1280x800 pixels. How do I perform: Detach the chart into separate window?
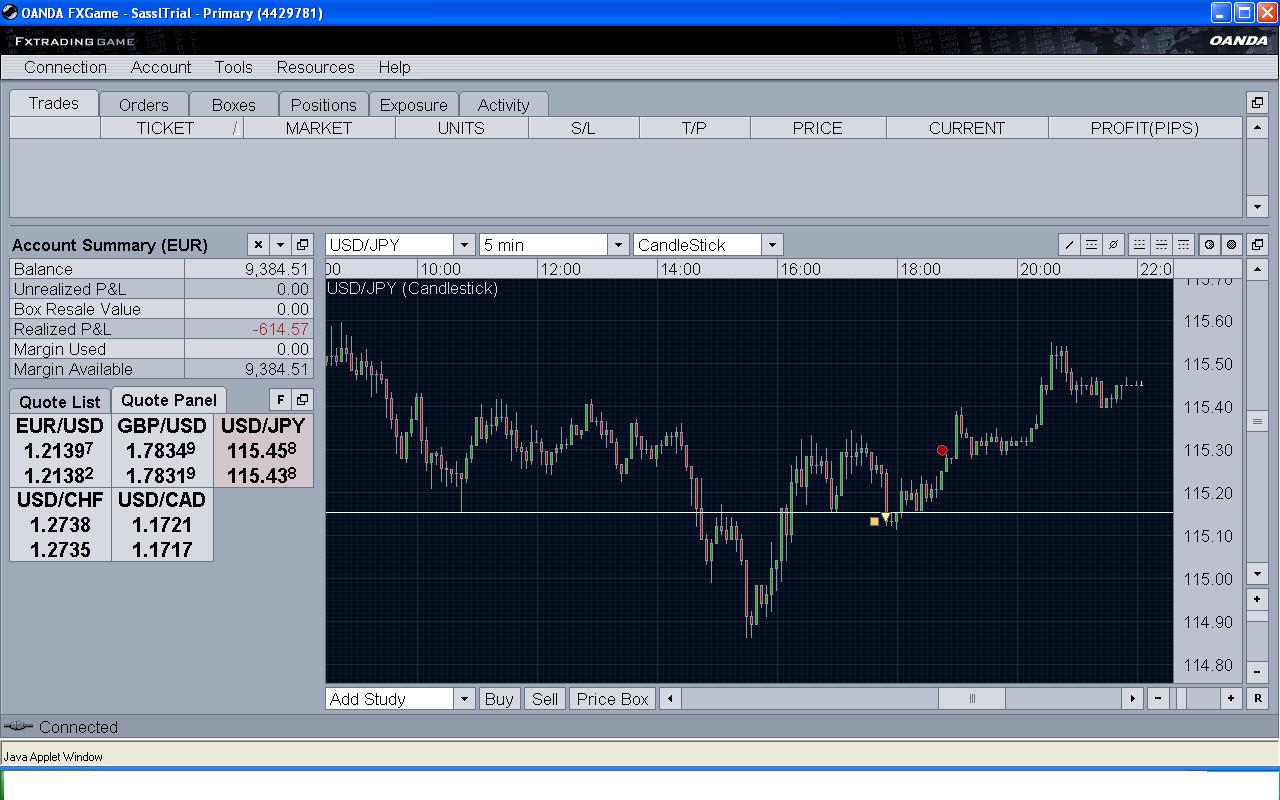click(x=1257, y=245)
